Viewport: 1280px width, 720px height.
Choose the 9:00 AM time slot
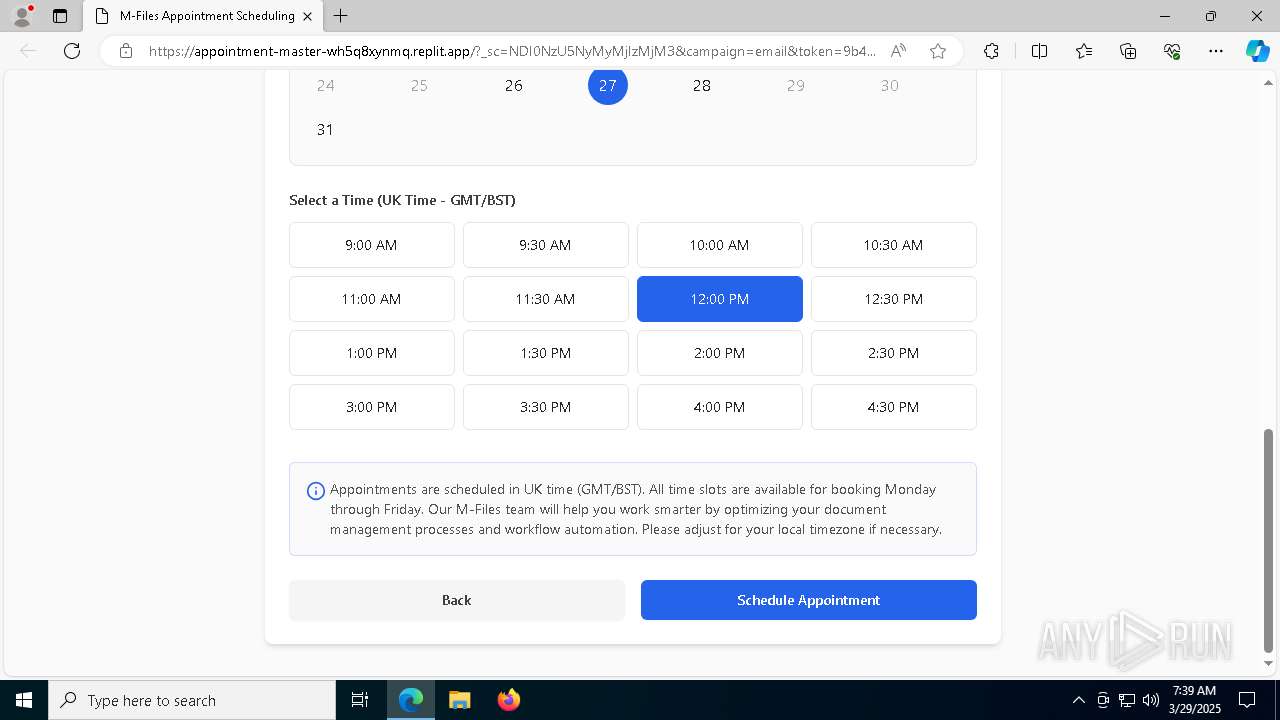coord(372,245)
